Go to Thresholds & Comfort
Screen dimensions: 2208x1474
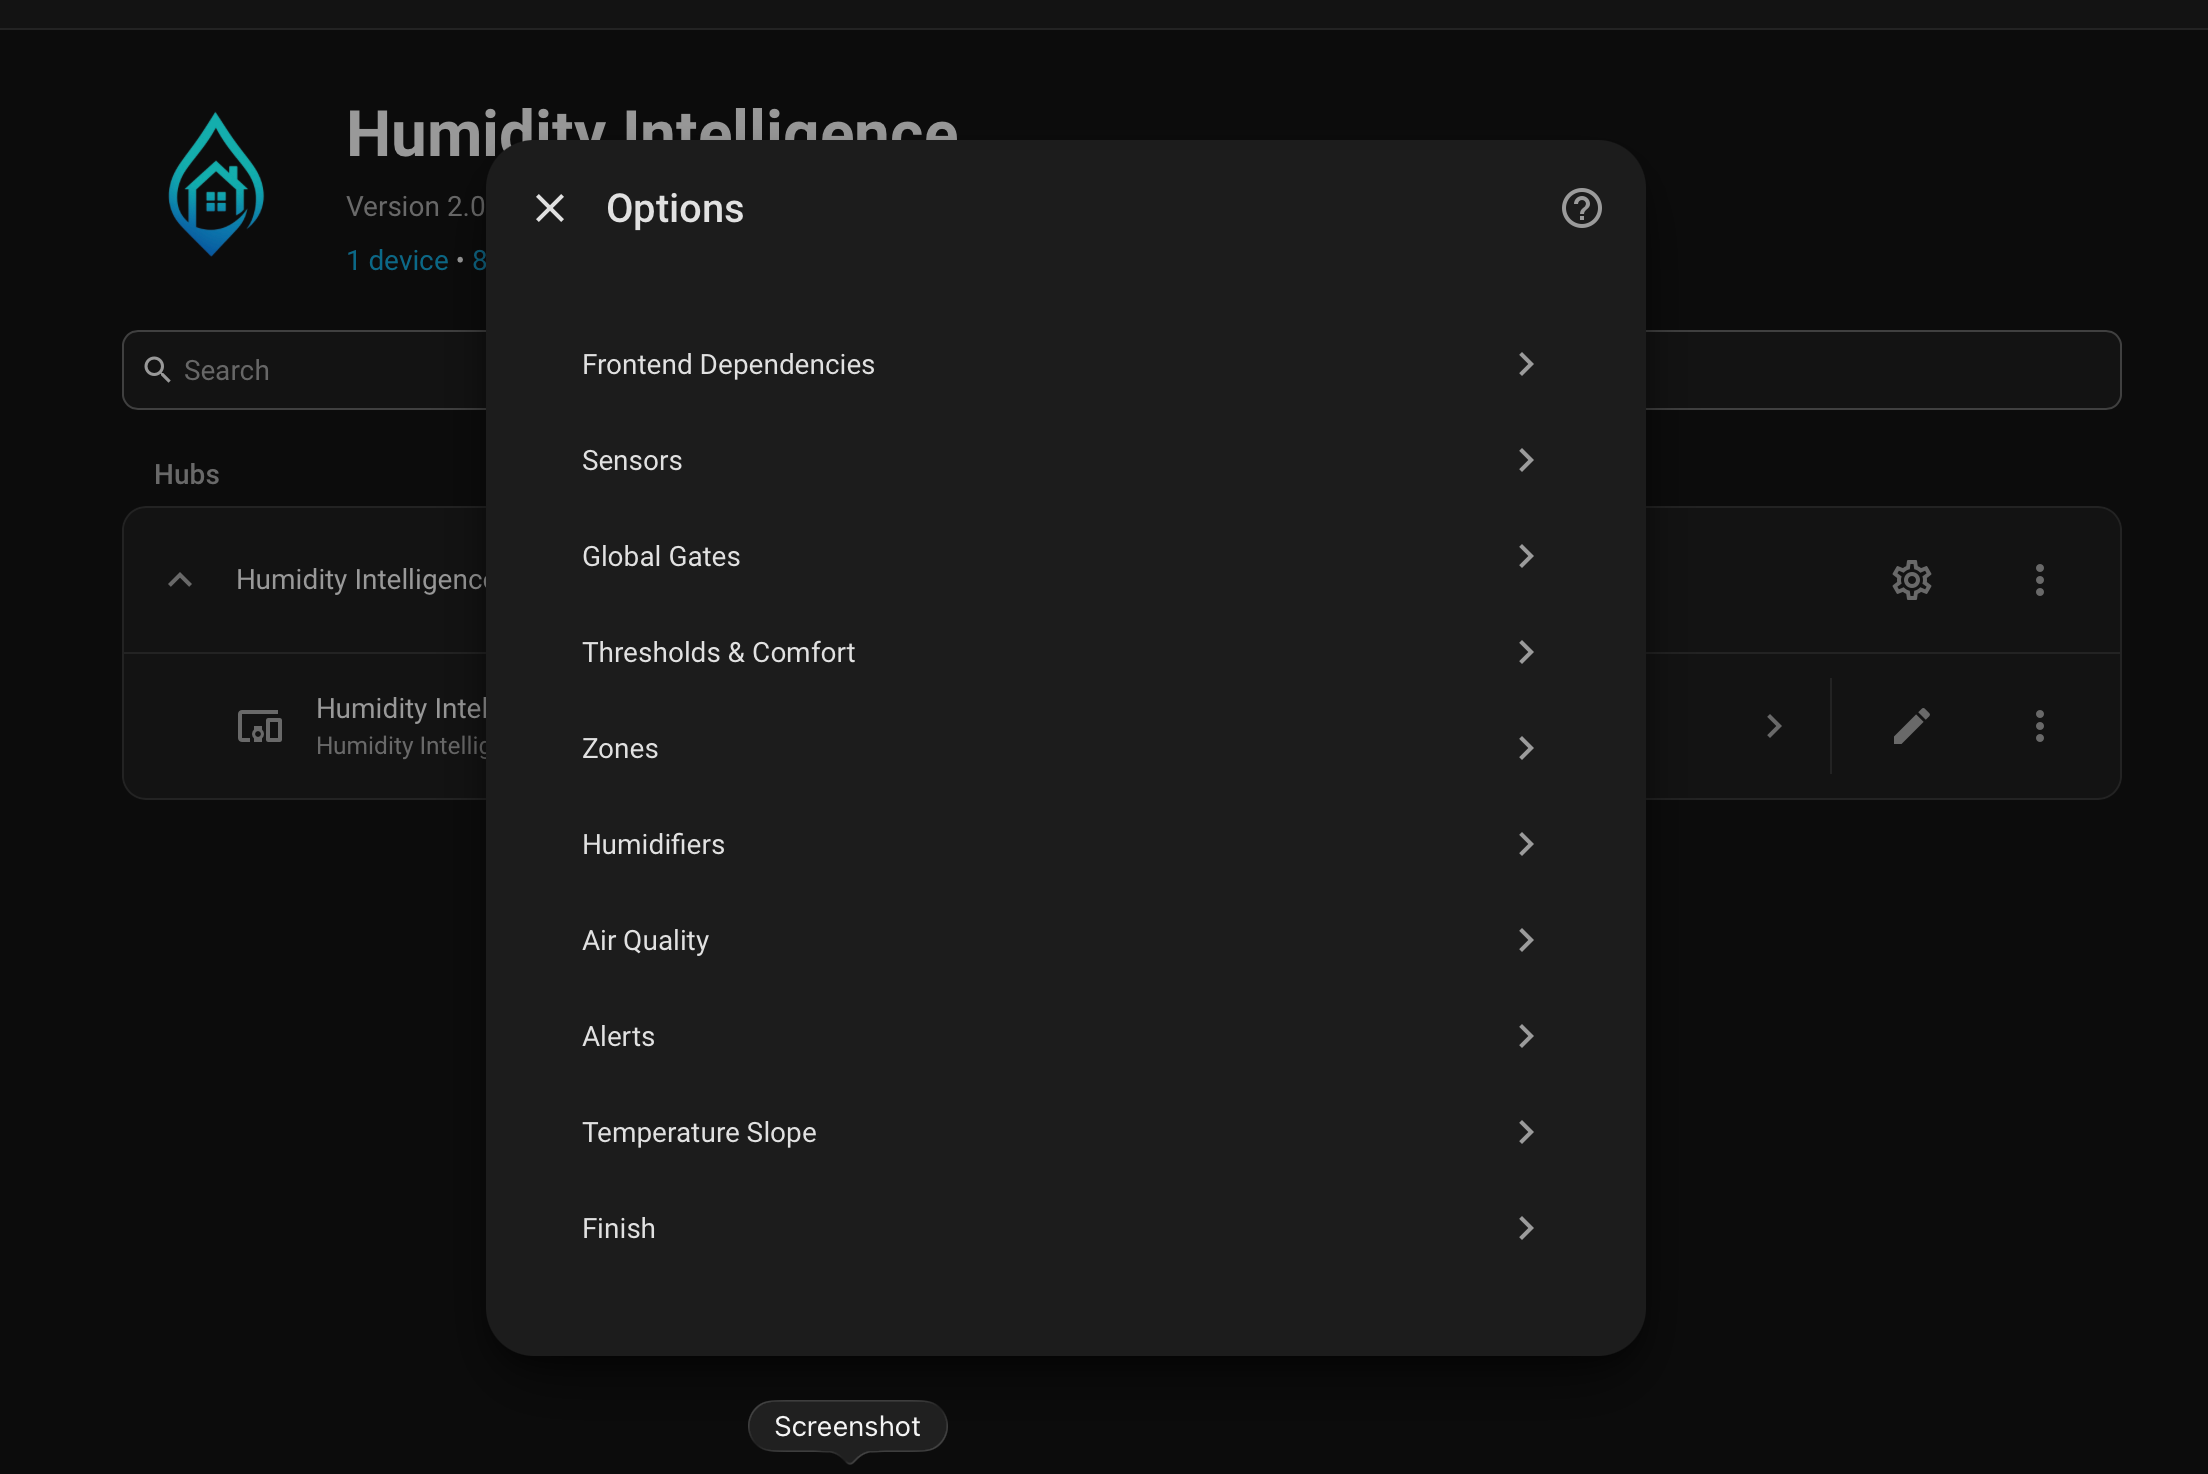(1066, 652)
